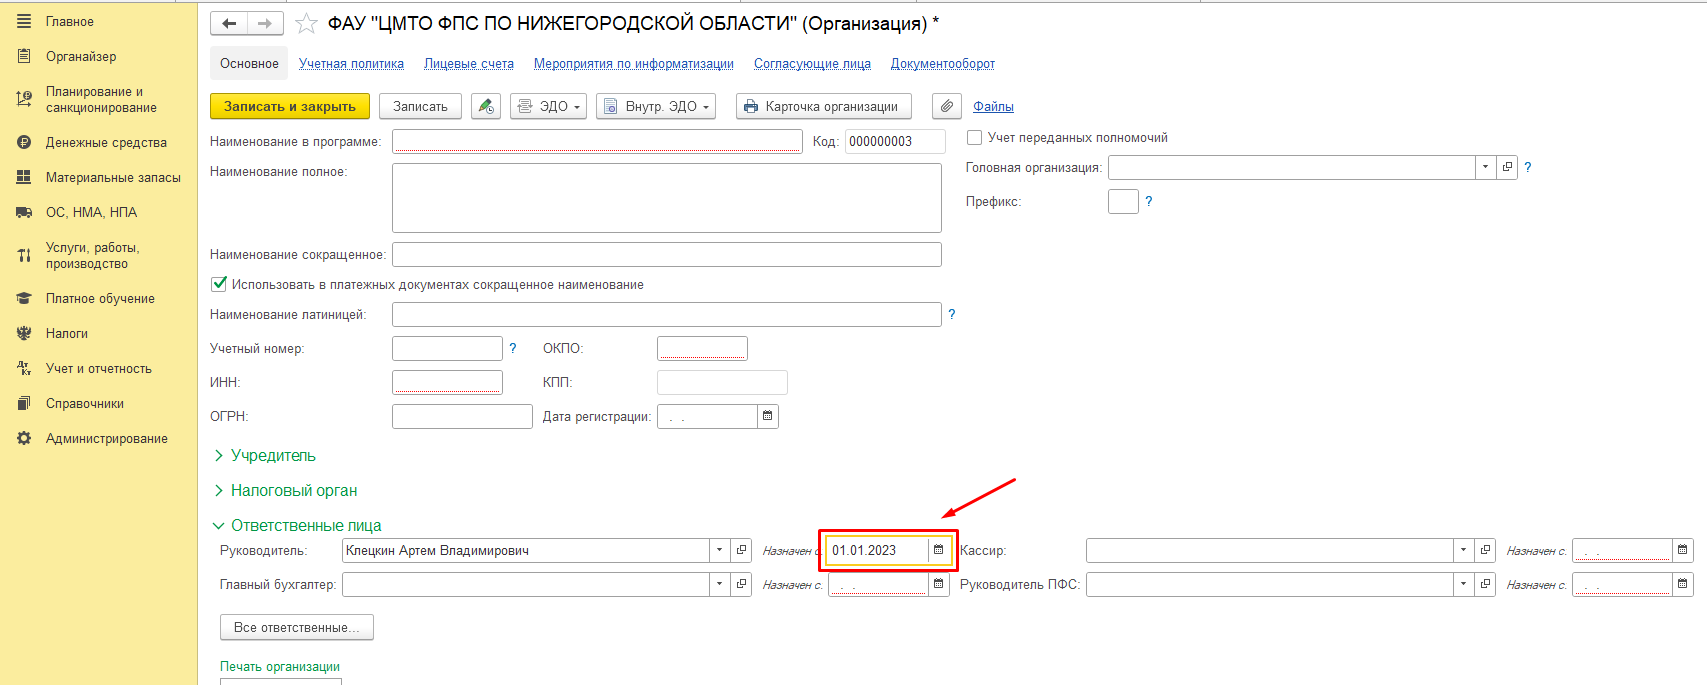Open Кассир dropdown list
This screenshot has width=1707, height=685.
(x=1465, y=550)
